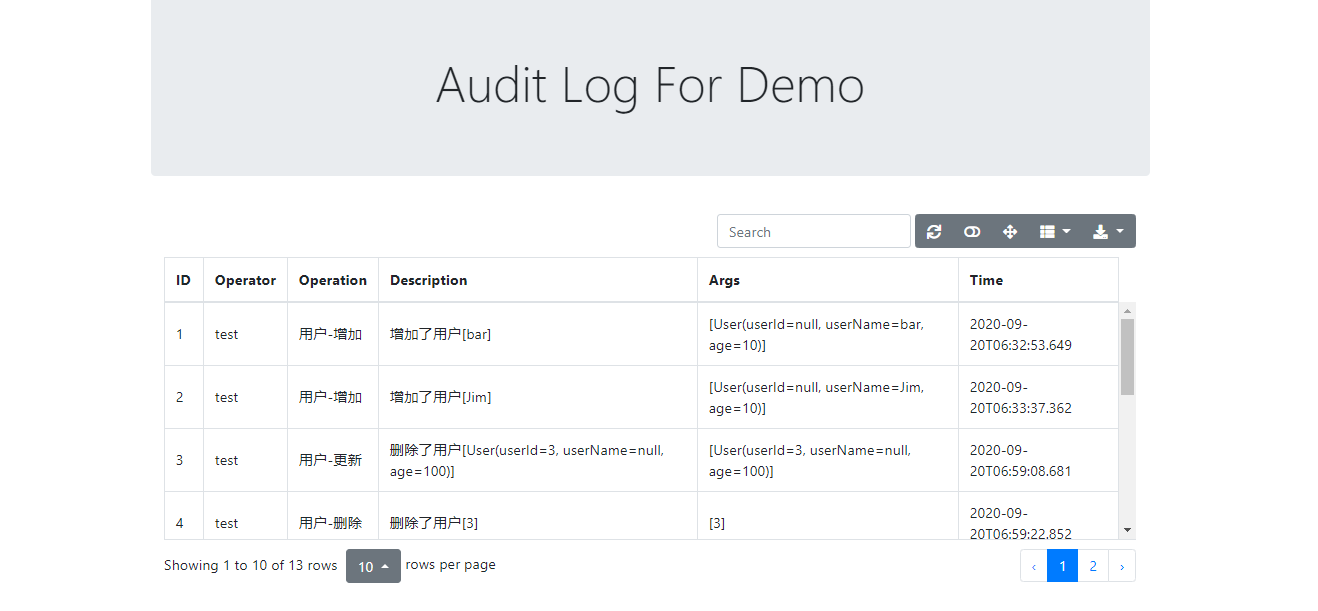This screenshot has height=611, width=1318.
Task: Sort the table by ID column
Action: click(183, 280)
